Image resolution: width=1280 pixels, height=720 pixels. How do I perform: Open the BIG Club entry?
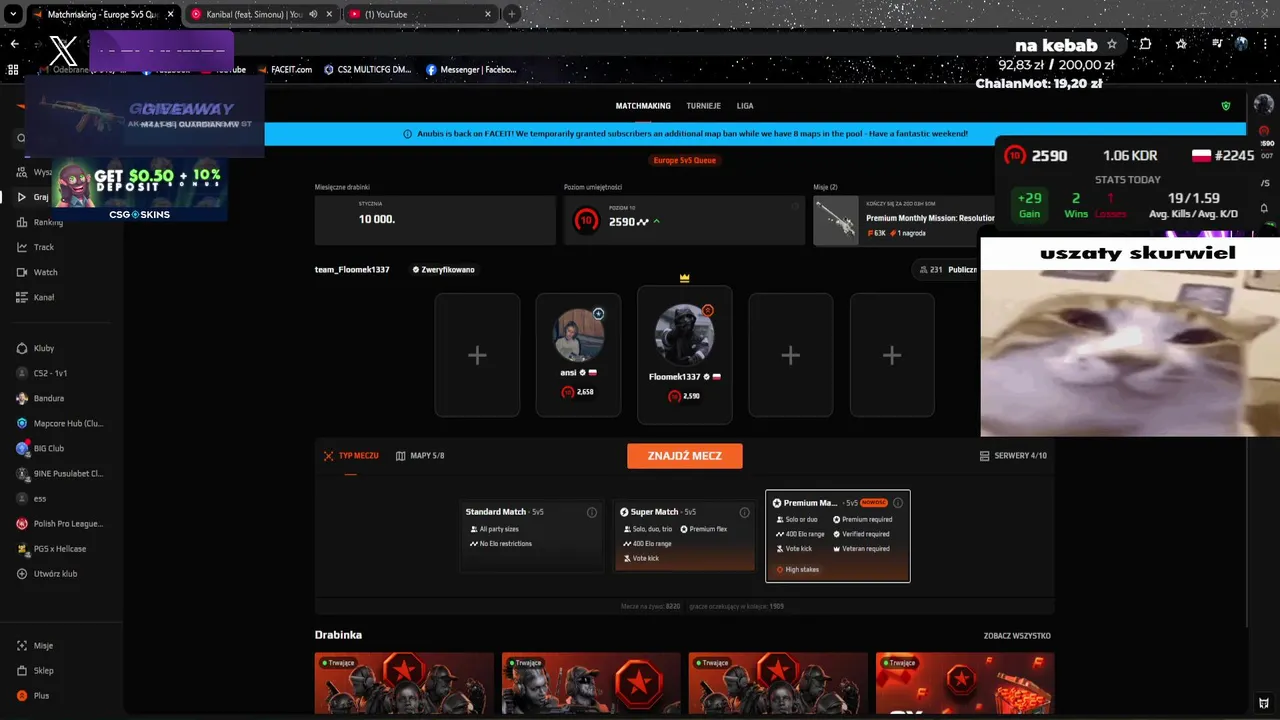pos(41,449)
